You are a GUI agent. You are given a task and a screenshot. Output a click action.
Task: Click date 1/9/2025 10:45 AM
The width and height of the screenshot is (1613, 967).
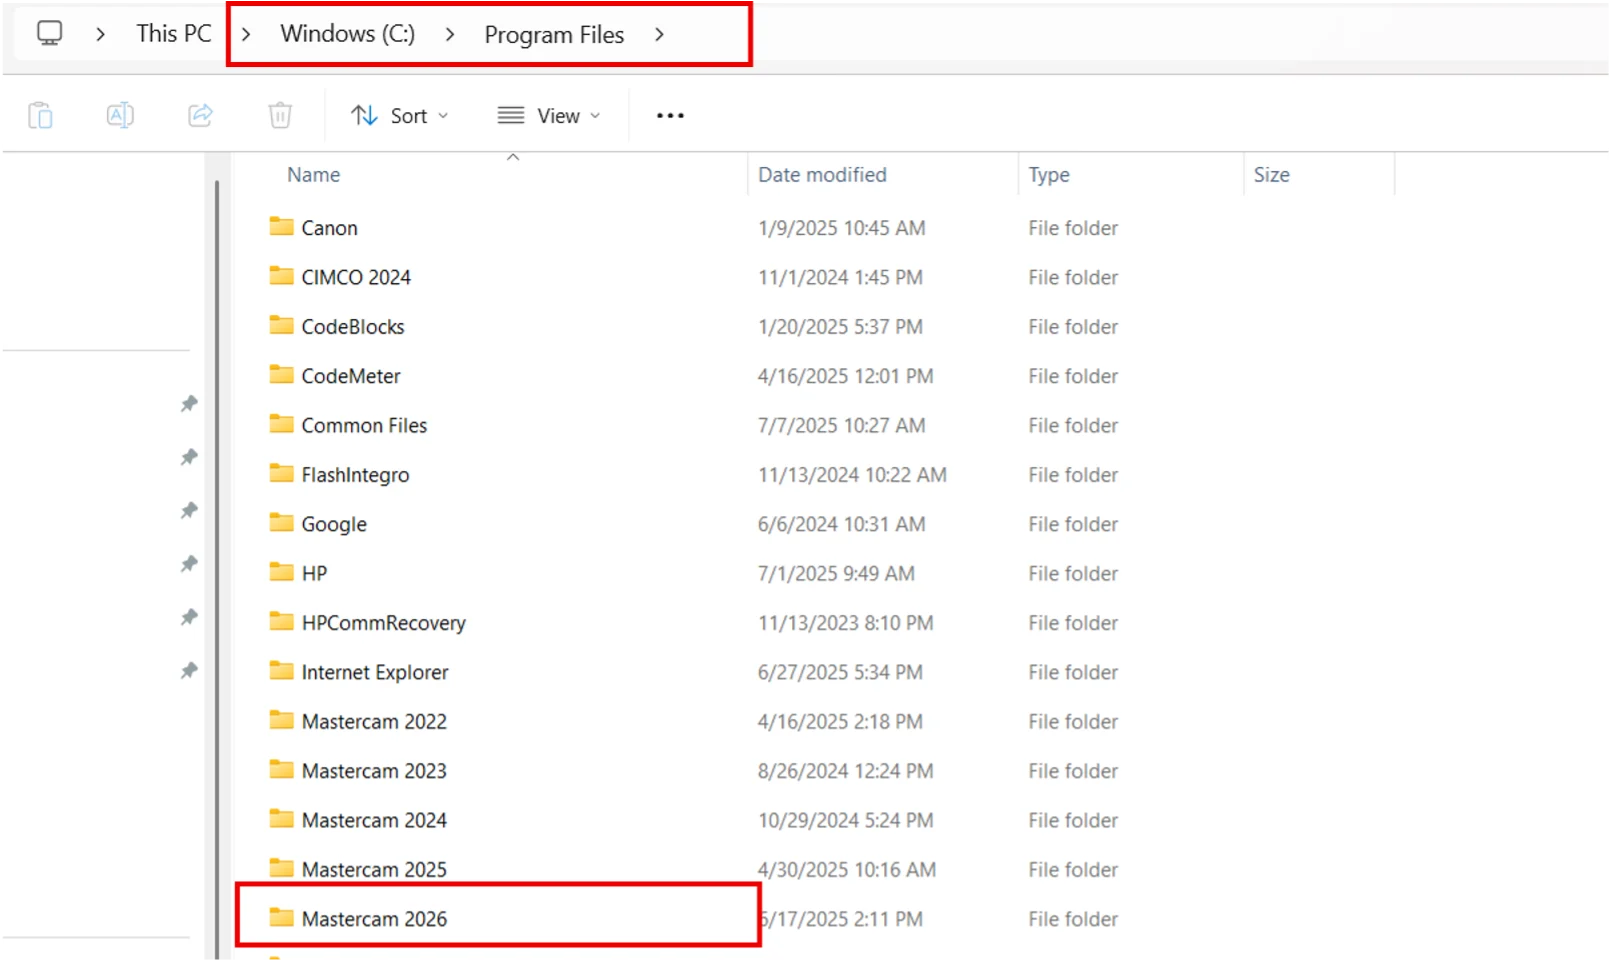841,228
